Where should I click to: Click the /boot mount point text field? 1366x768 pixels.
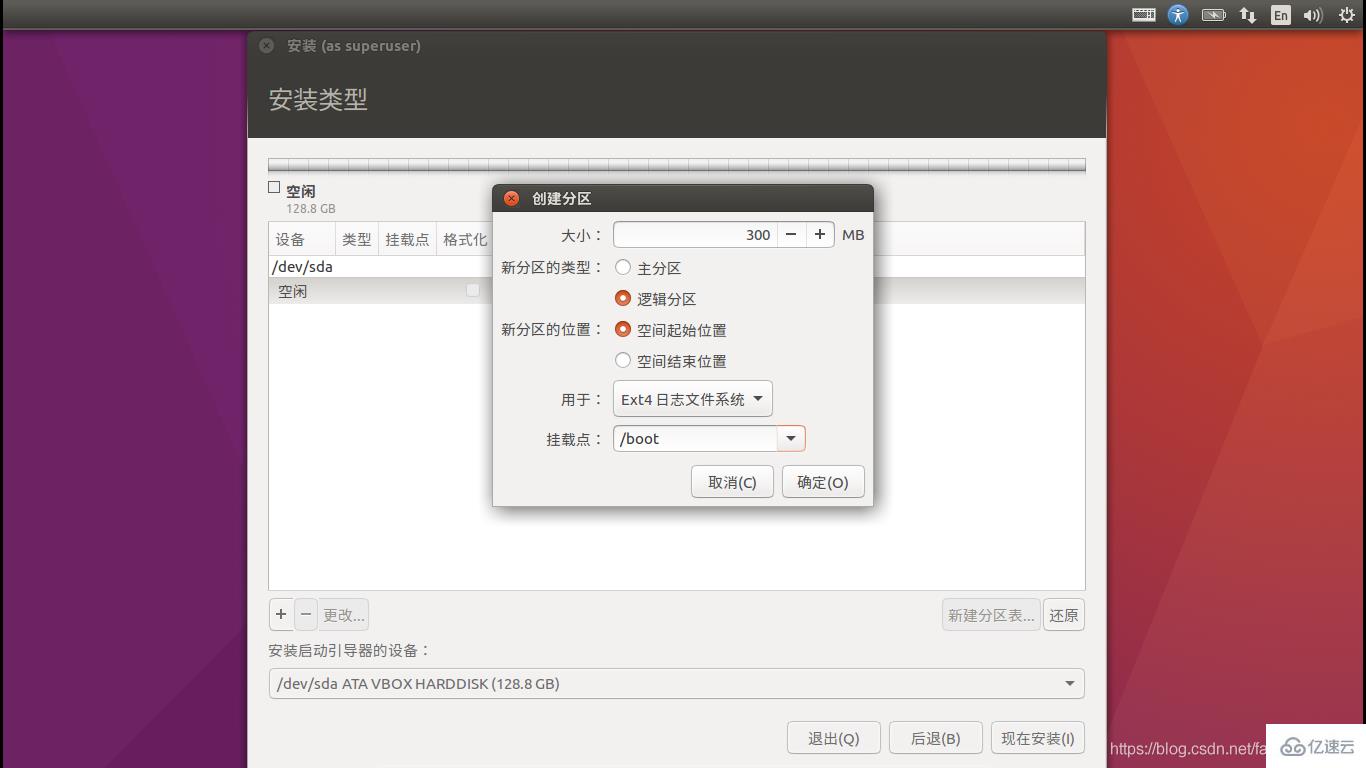[x=695, y=438]
